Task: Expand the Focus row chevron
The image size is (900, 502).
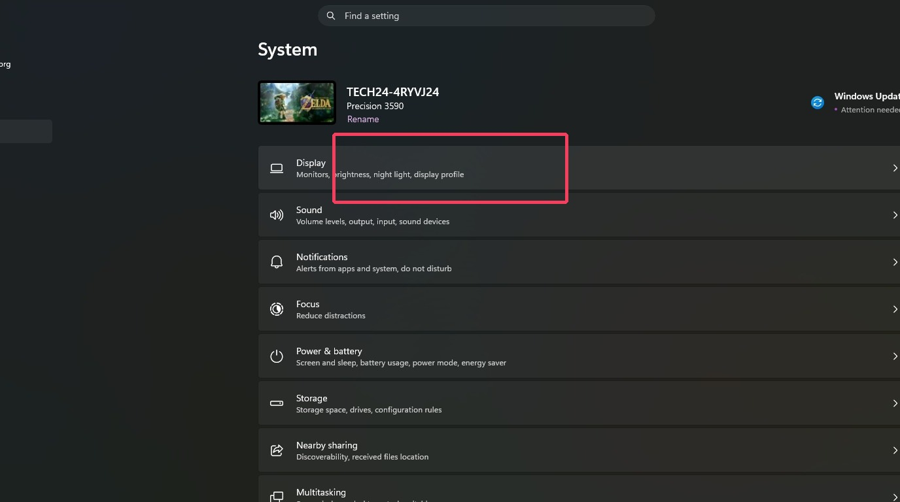Action: pos(894,309)
